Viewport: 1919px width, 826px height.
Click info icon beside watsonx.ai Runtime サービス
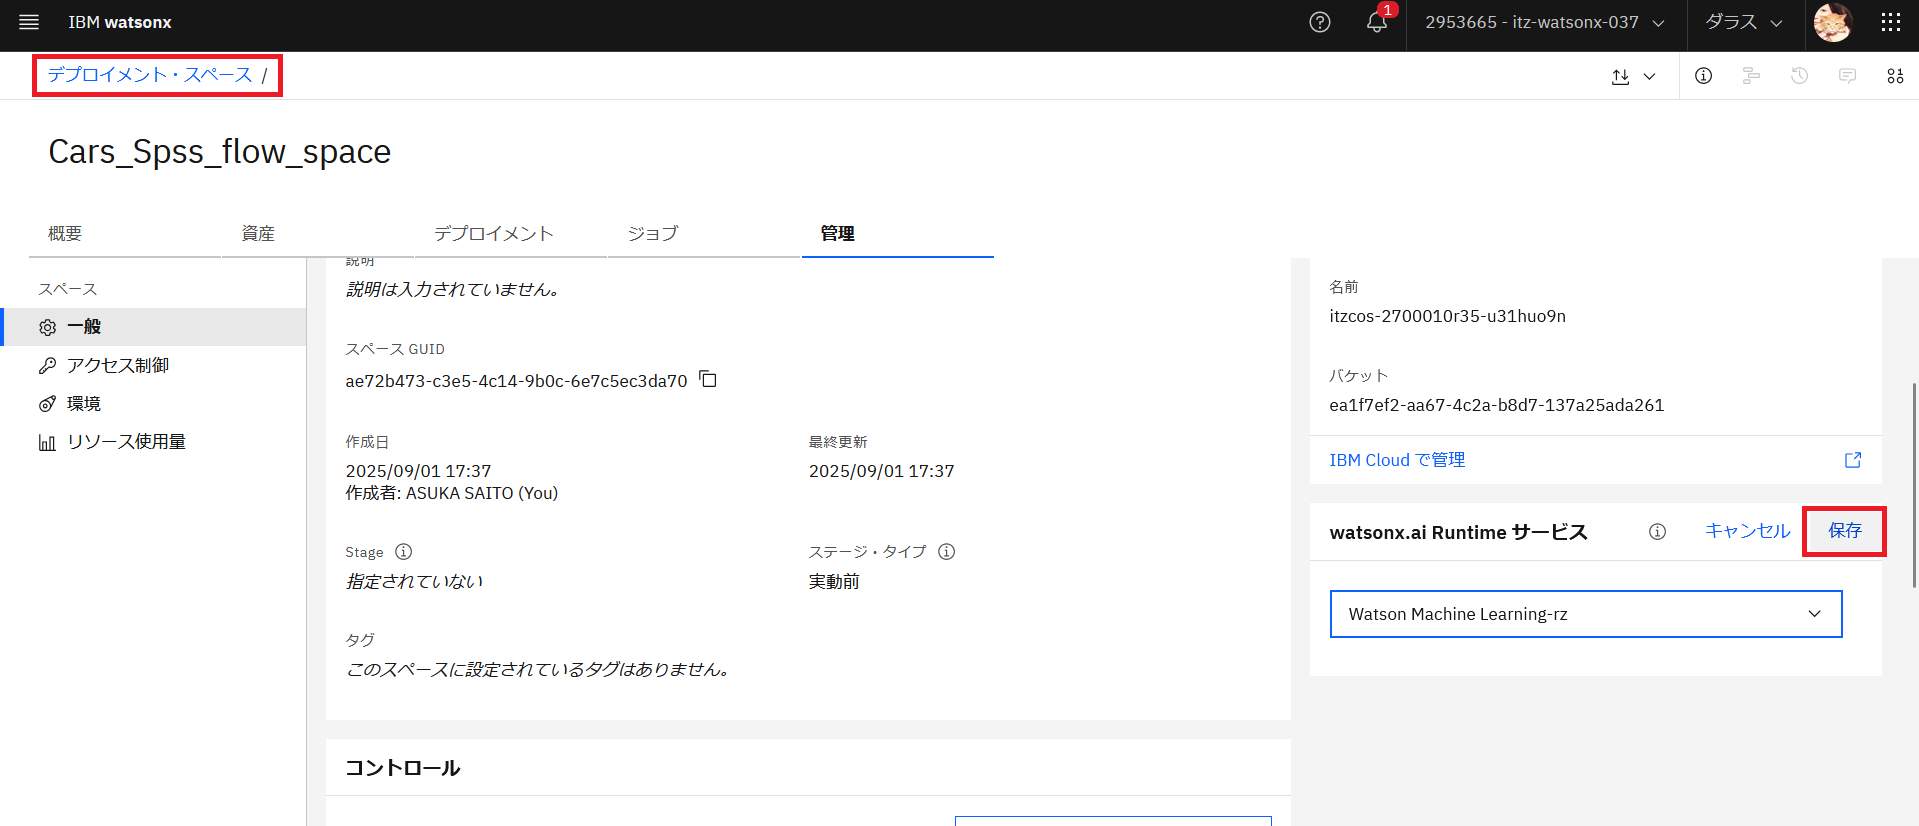point(1657,532)
